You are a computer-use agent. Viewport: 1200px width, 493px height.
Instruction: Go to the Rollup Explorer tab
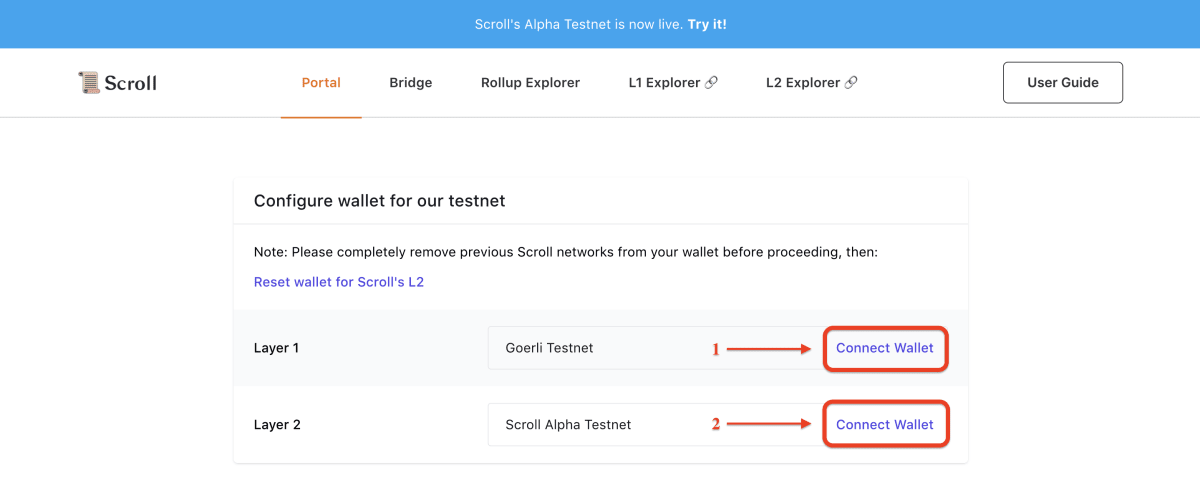[x=530, y=83]
